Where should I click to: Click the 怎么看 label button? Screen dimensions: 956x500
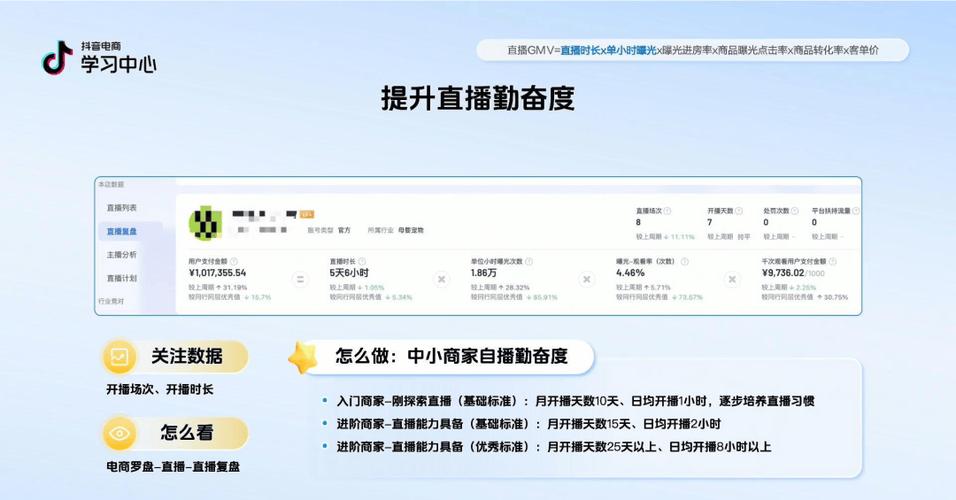(x=186, y=433)
